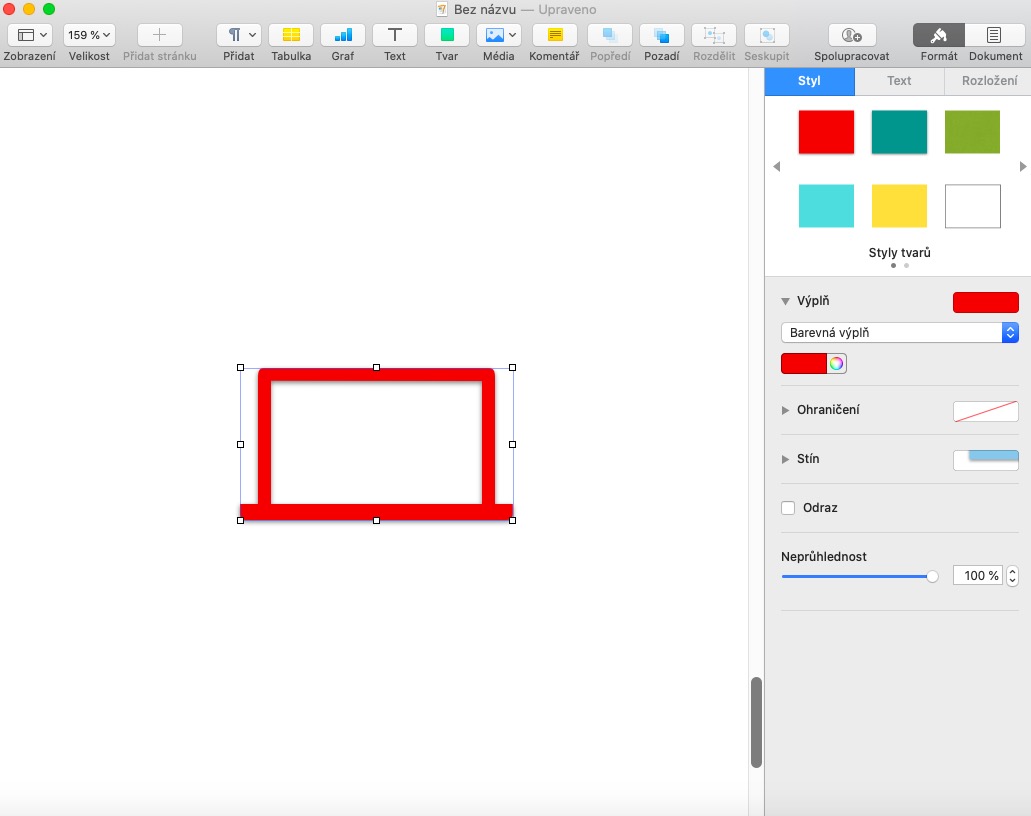Click the Komentář comment icon
Screen dimensions: 1031x816
(x=554, y=35)
